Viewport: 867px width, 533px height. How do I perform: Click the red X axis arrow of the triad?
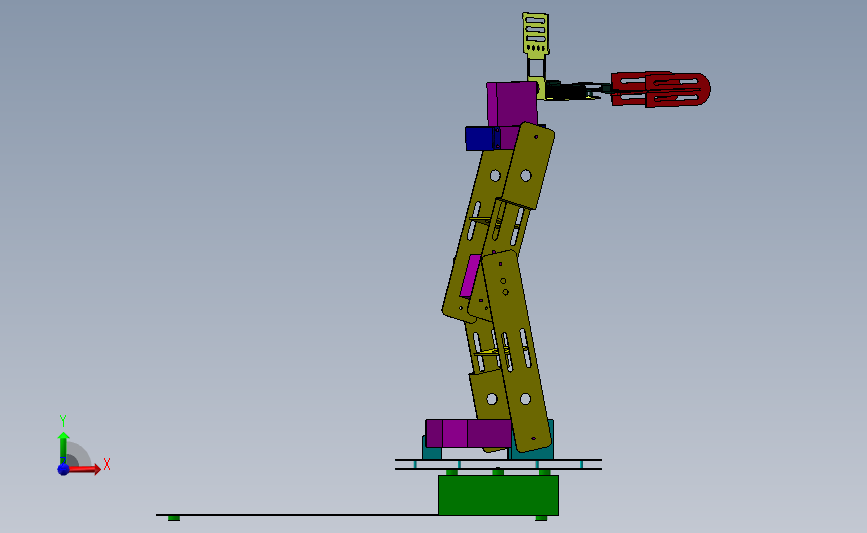(x=84, y=469)
